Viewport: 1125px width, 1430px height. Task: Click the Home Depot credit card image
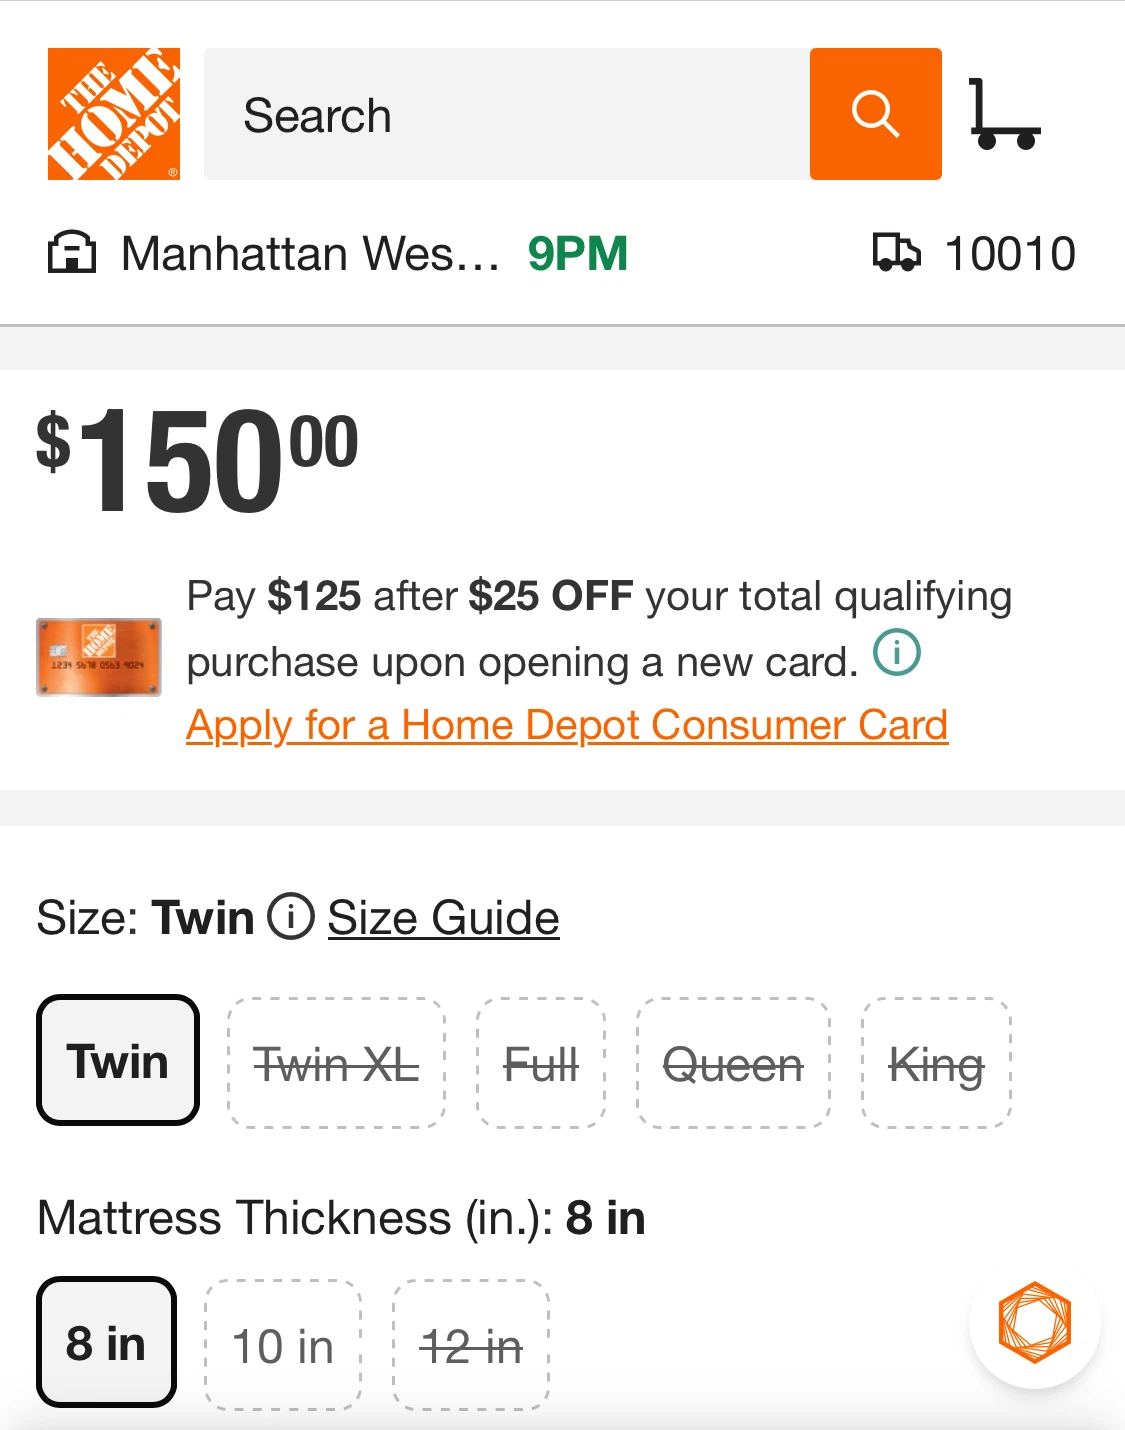click(x=99, y=657)
